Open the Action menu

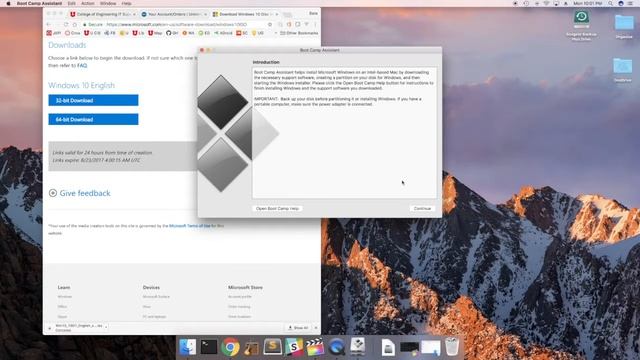pyautogui.click(x=87, y=3)
